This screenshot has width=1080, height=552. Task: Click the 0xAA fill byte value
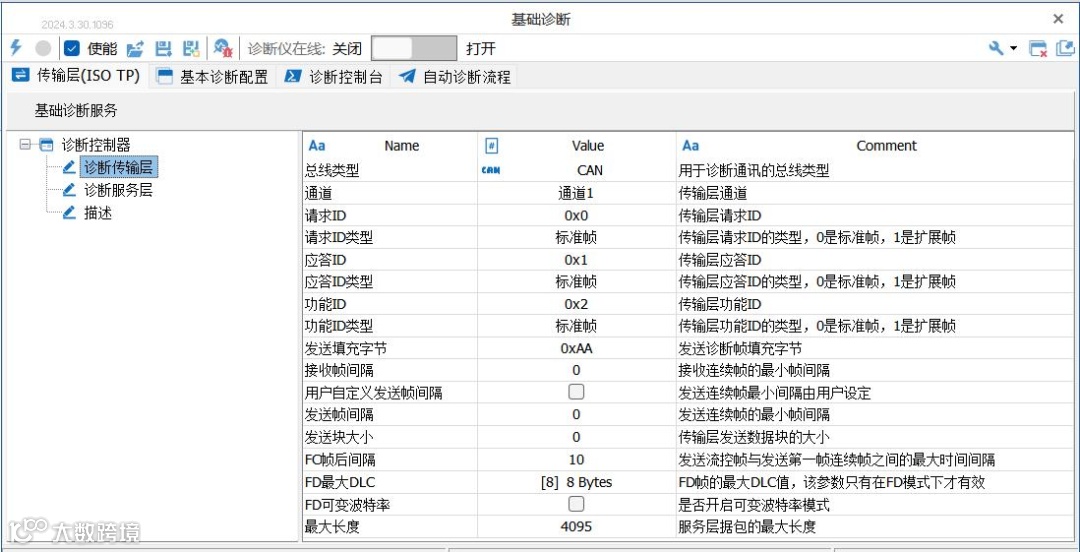click(x=577, y=348)
